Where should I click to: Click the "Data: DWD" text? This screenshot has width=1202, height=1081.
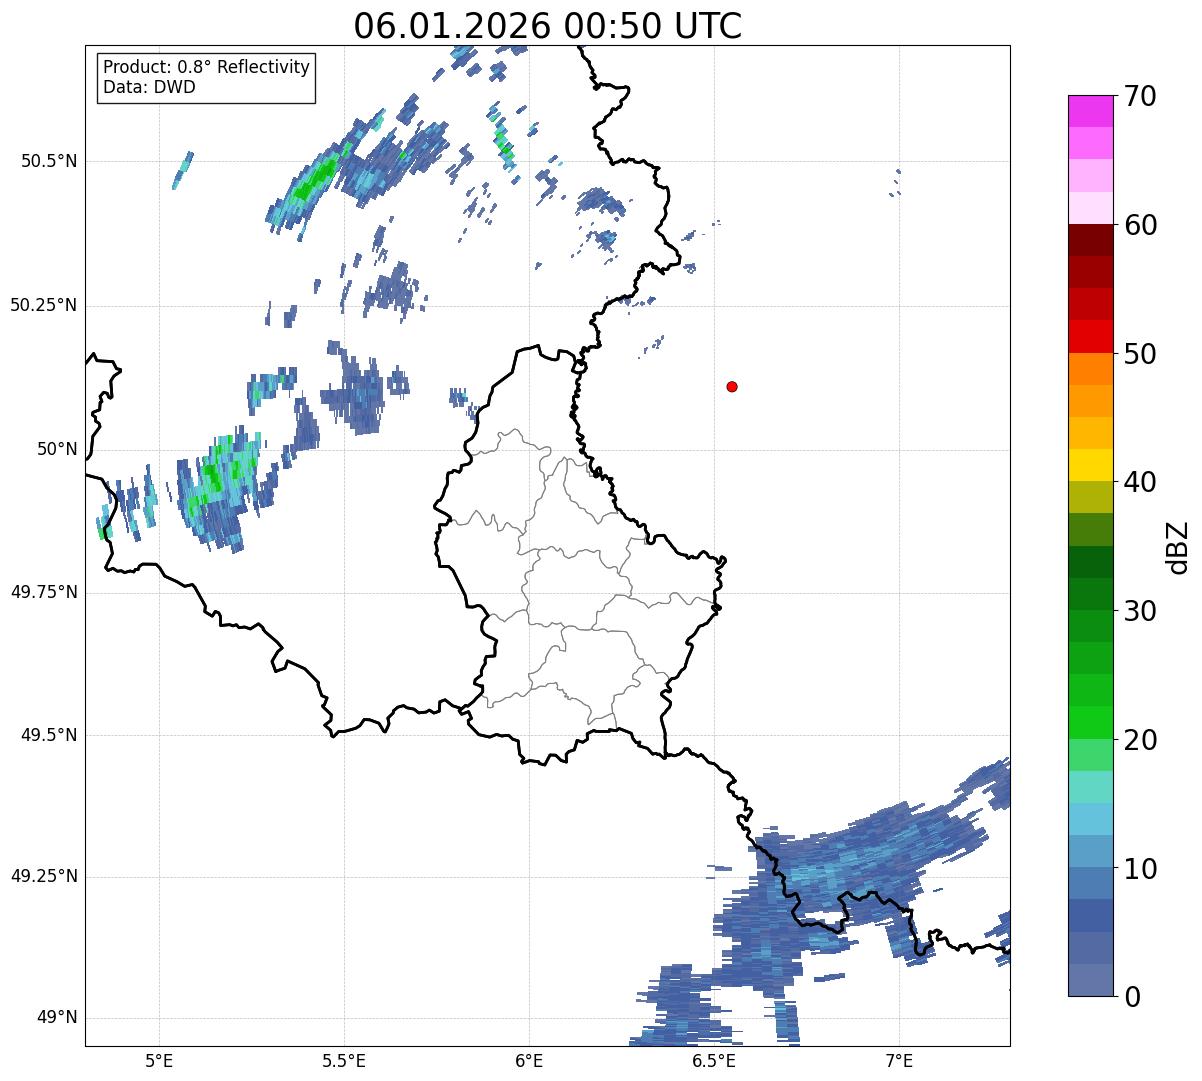pyautogui.click(x=149, y=87)
